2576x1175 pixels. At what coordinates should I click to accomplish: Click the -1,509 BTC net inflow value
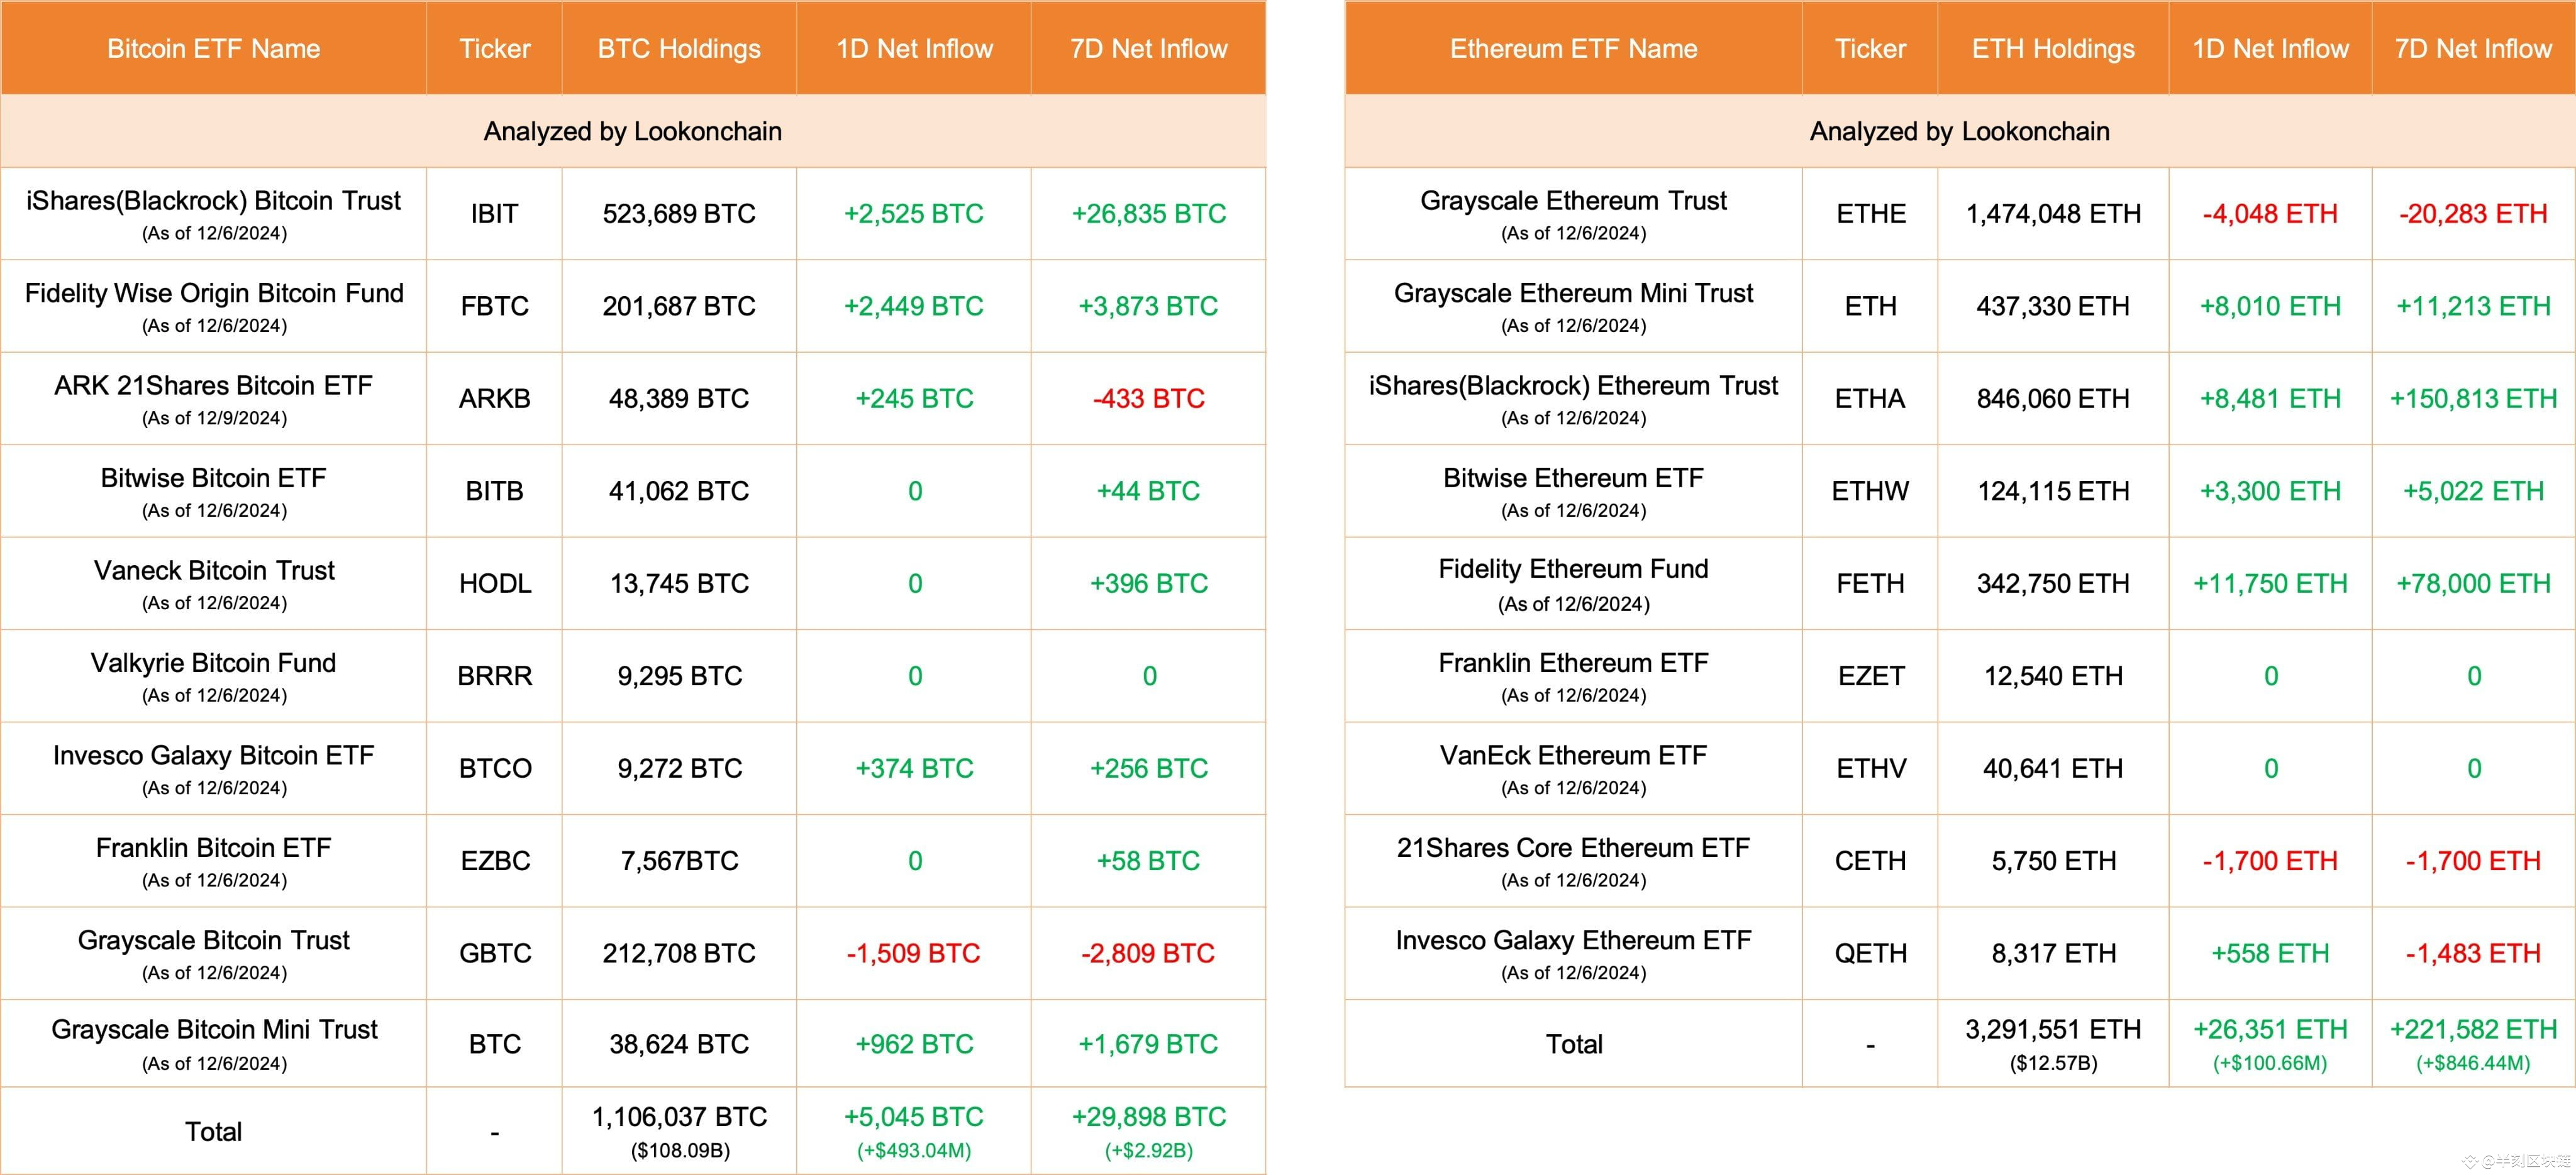click(x=913, y=953)
